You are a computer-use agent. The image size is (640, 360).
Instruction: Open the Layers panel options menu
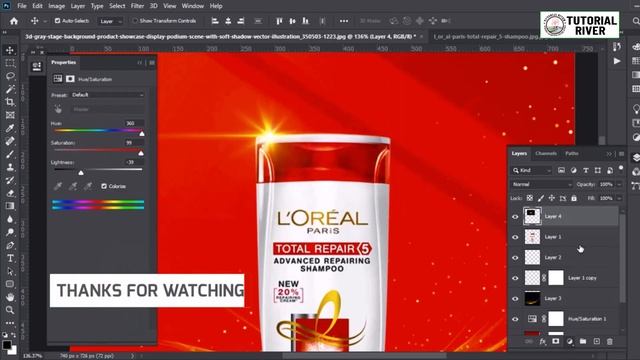(x=621, y=153)
